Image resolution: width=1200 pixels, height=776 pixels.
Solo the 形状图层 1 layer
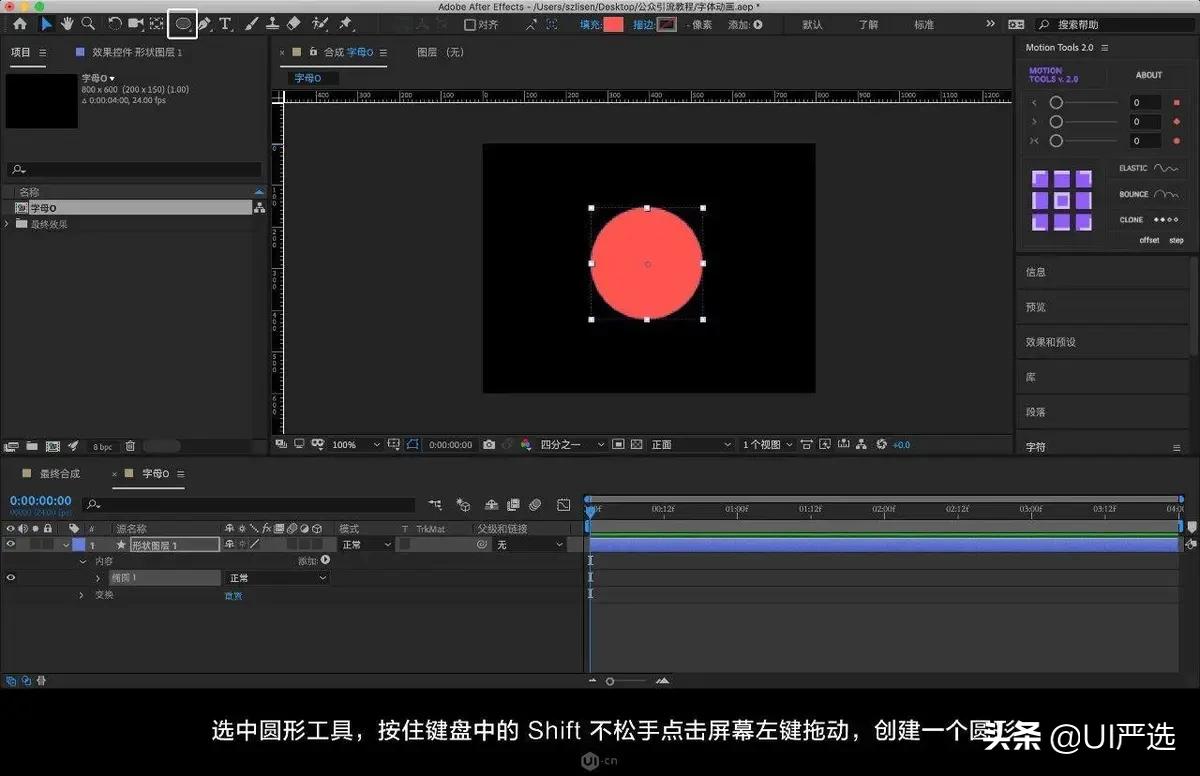pyautogui.click(x=34, y=545)
